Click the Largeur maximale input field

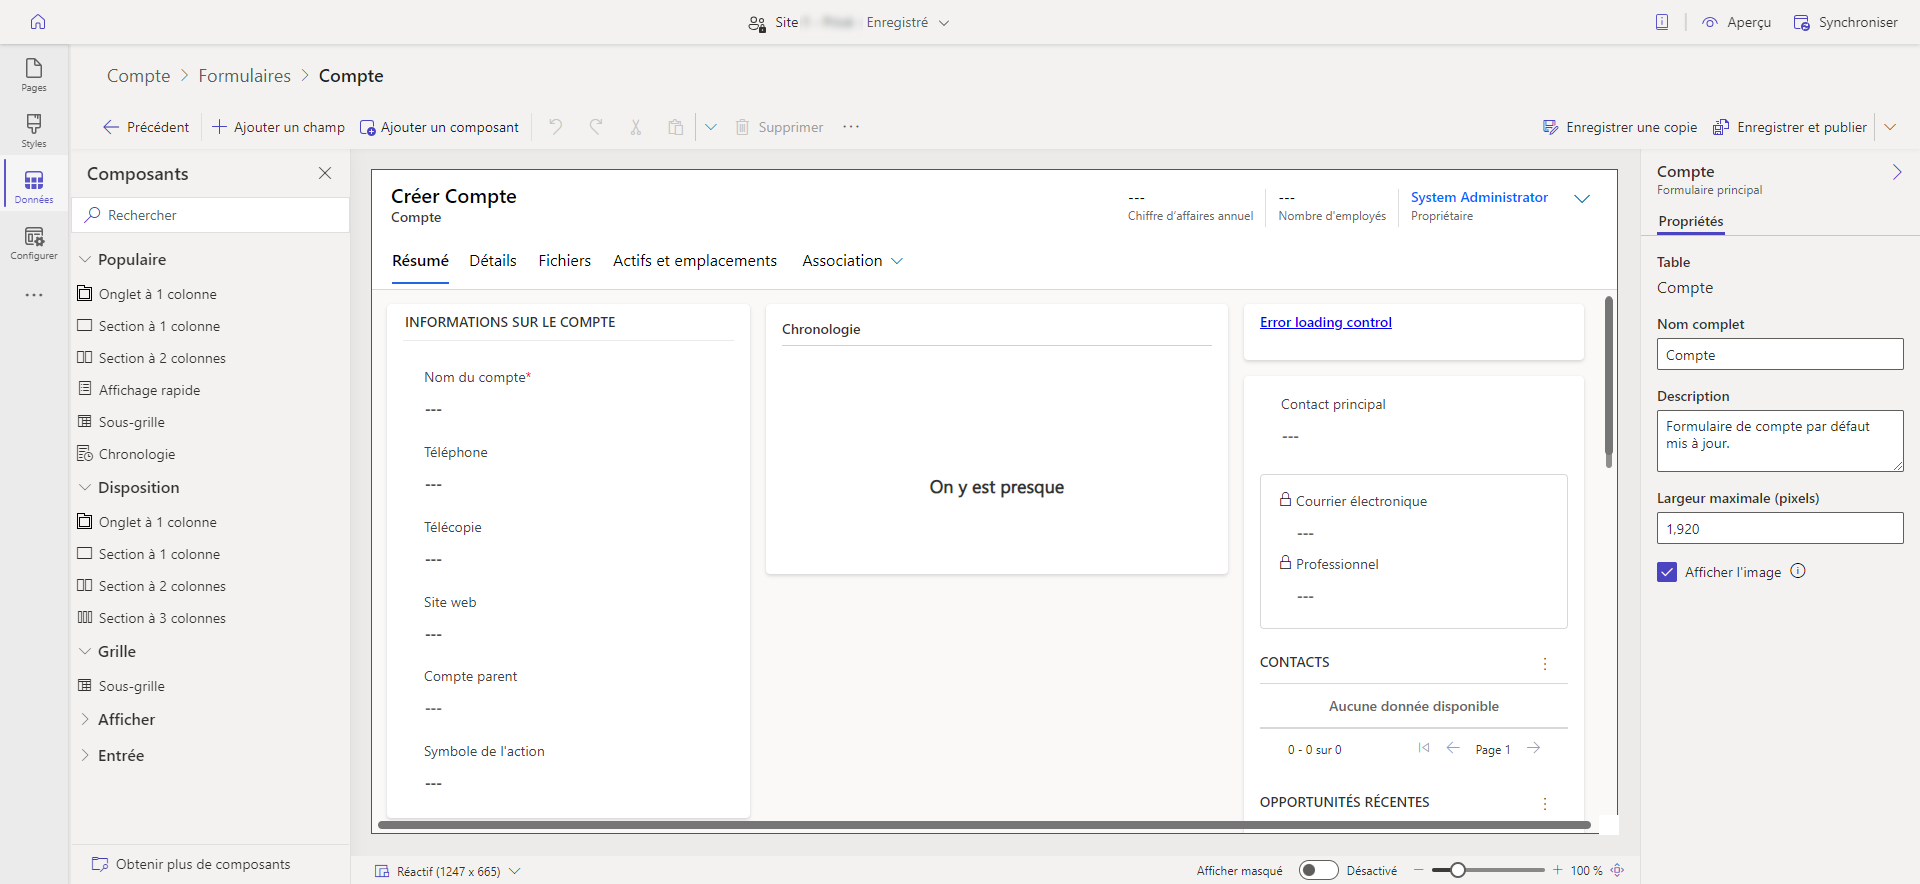[1780, 528]
